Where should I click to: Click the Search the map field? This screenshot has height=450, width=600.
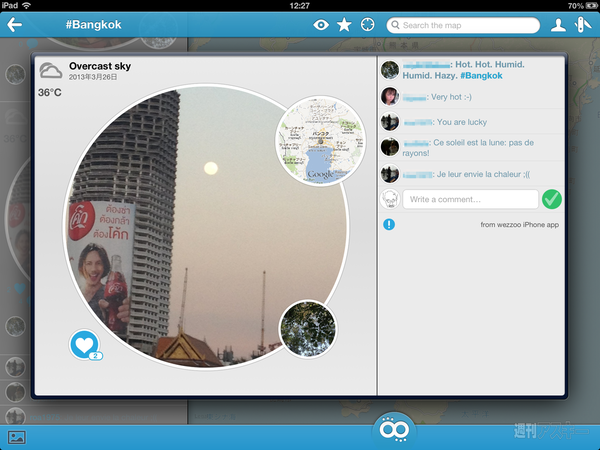tap(462, 25)
